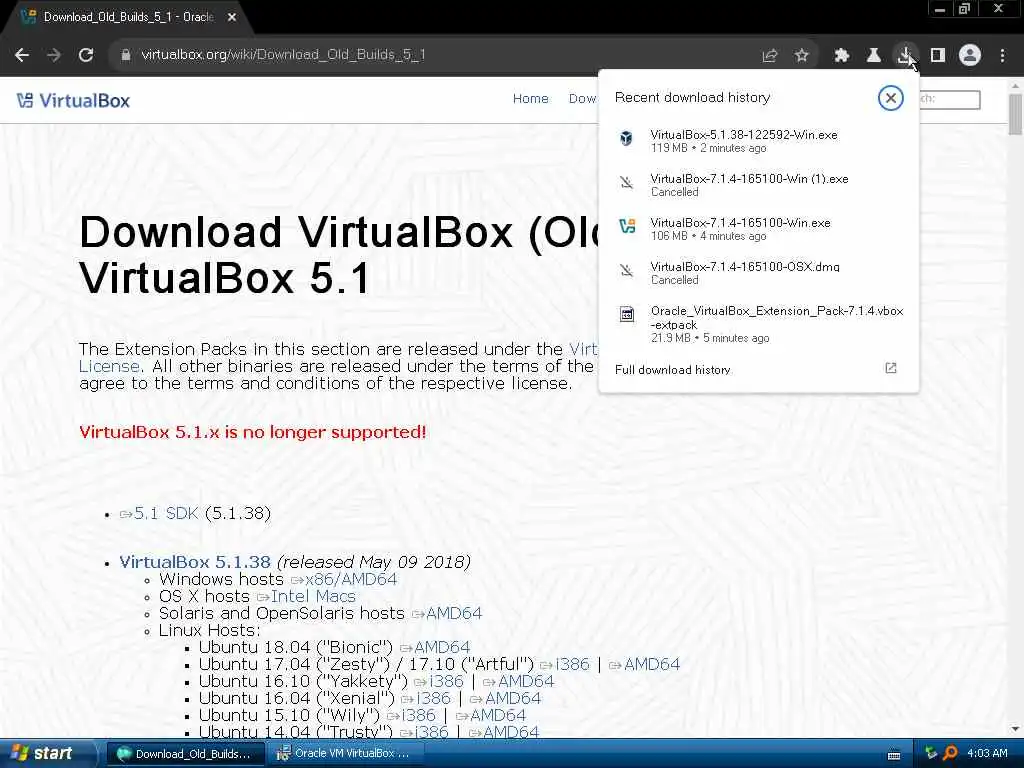Open Chrome three-dot menu
Viewport: 1024px width, 768px height.
pyautogui.click(x=1002, y=56)
